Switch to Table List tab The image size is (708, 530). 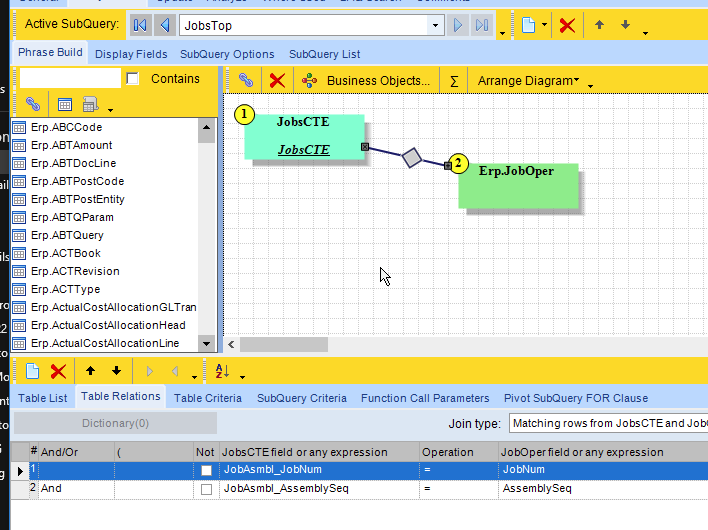[x=42, y=398]
